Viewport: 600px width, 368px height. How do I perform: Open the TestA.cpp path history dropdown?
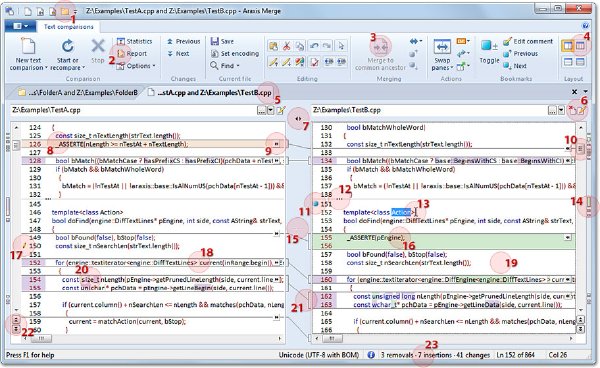point(271,111)
